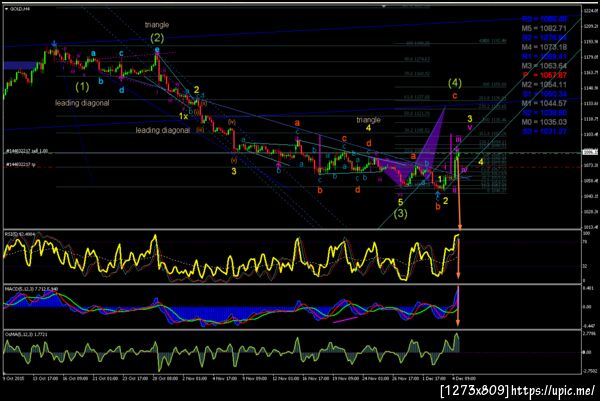This screenshot has height=401, width=600.
Task: Select the triangle text above wave (2)
Action: 157,25
